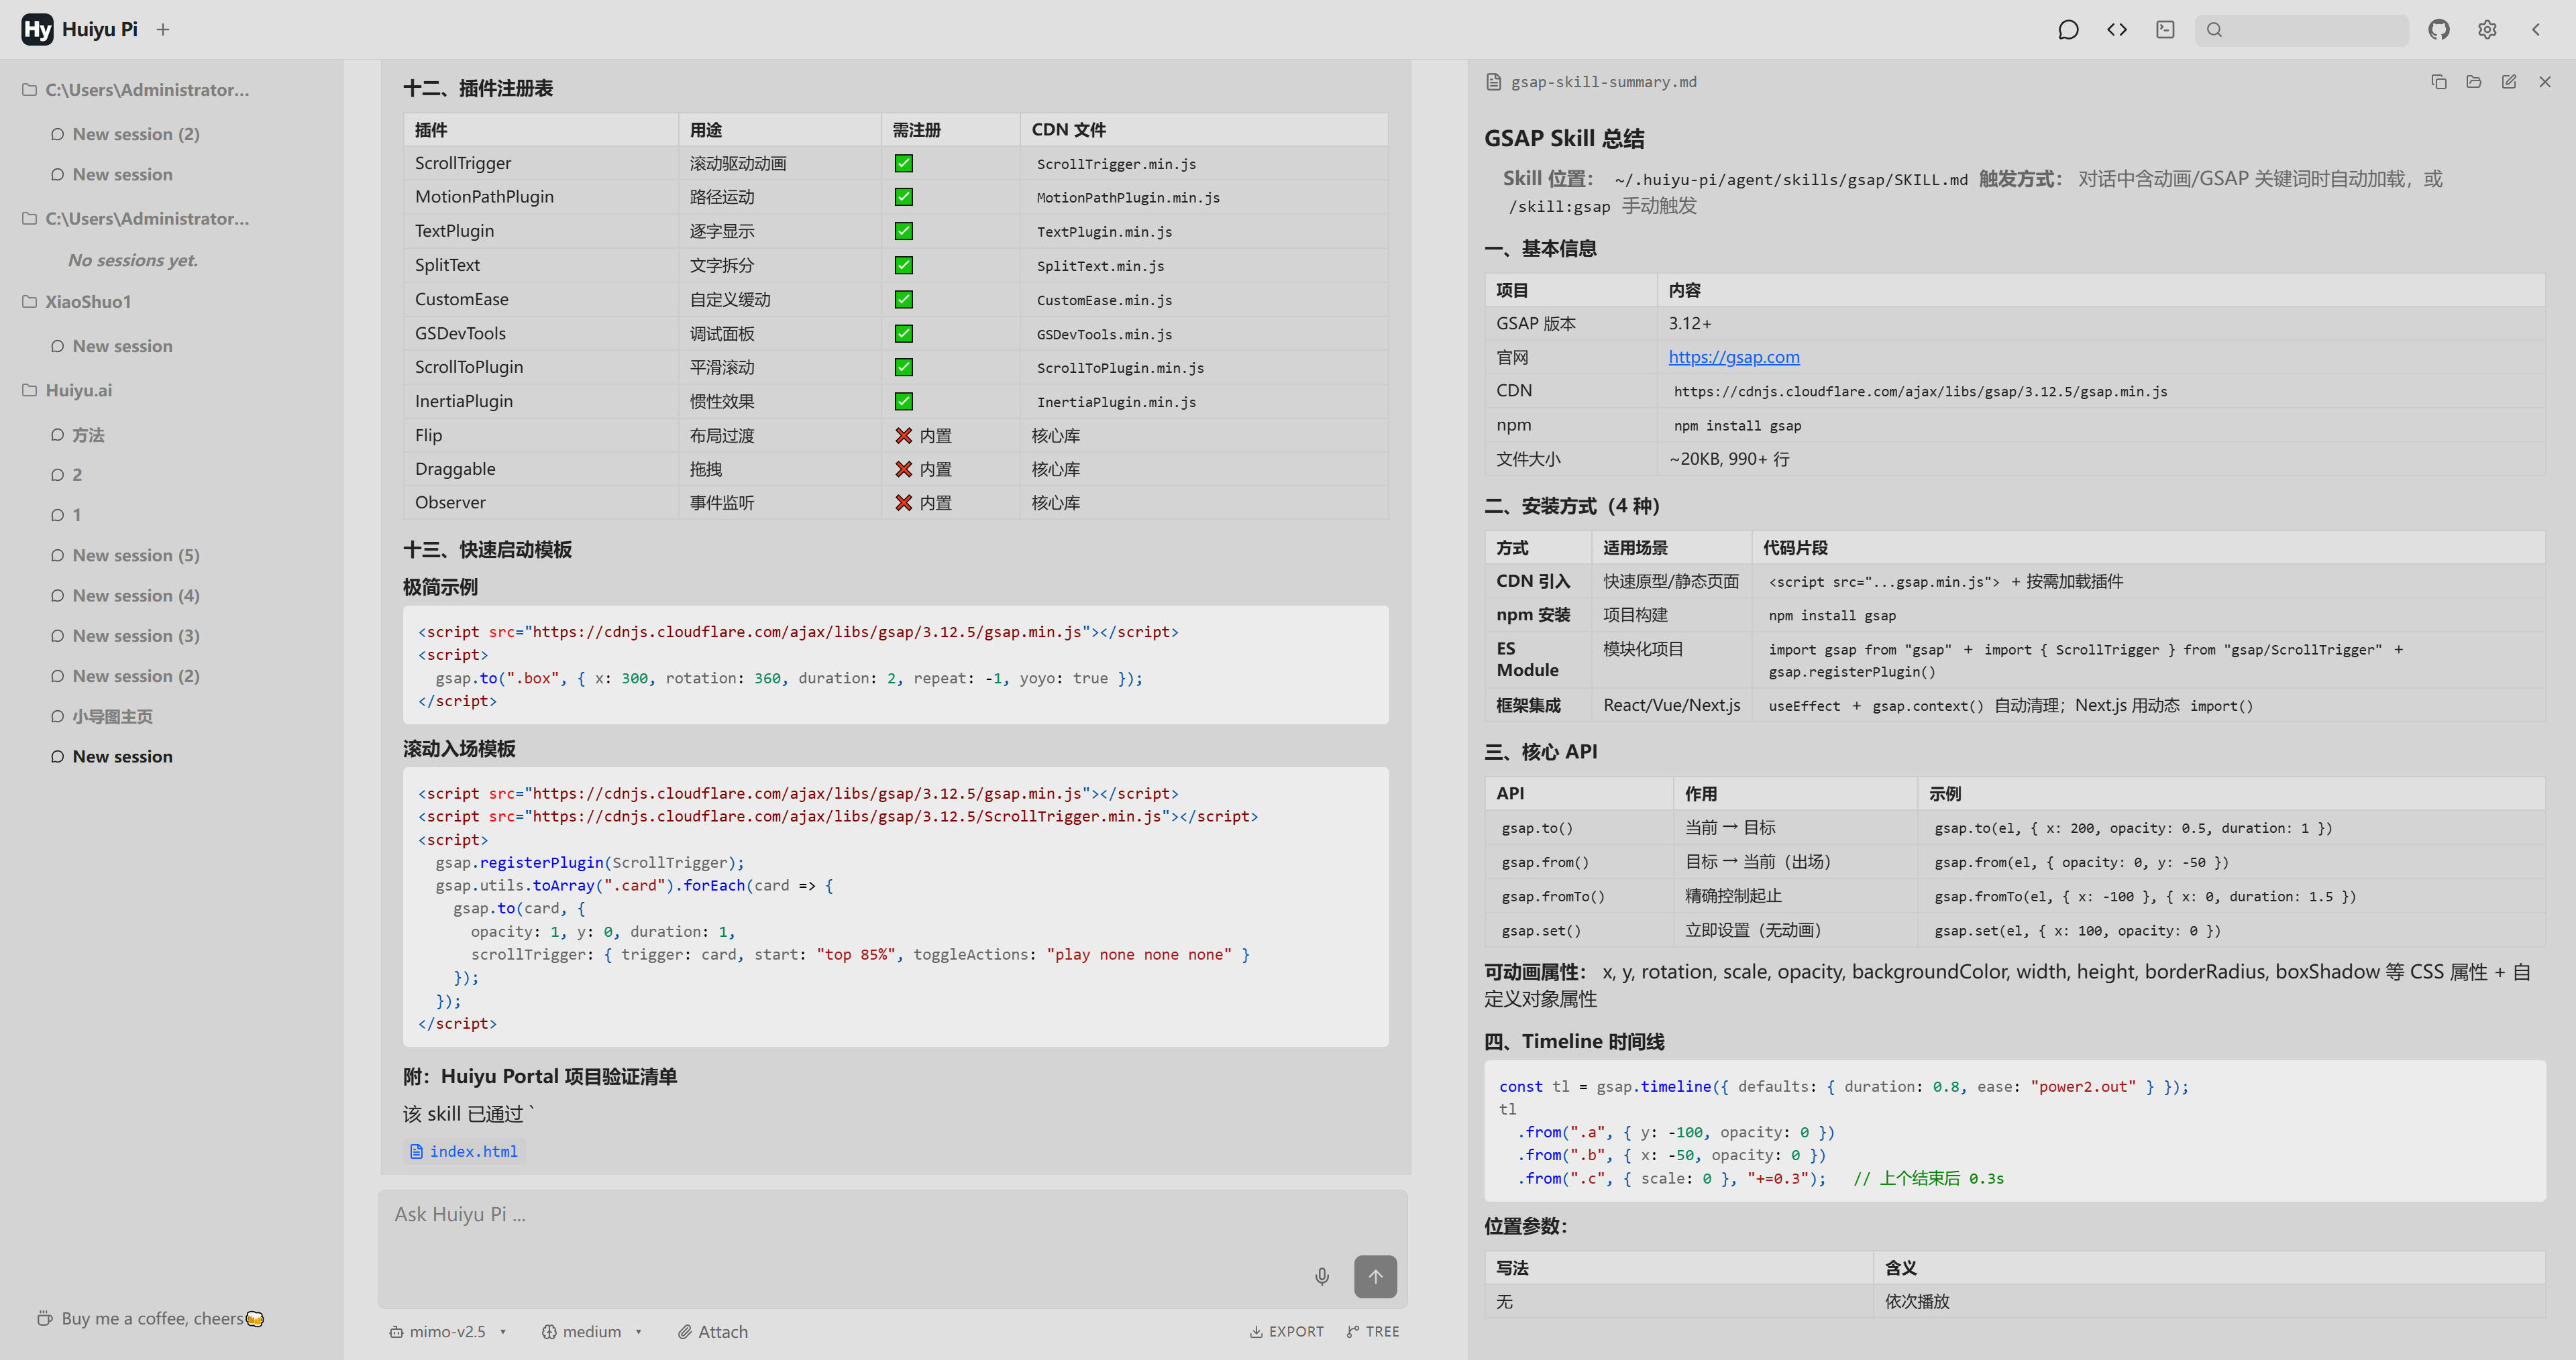This screenshot has height=1360, width=2576.
Task: Send message with the up arrow button
Action: (1375, 1276)
